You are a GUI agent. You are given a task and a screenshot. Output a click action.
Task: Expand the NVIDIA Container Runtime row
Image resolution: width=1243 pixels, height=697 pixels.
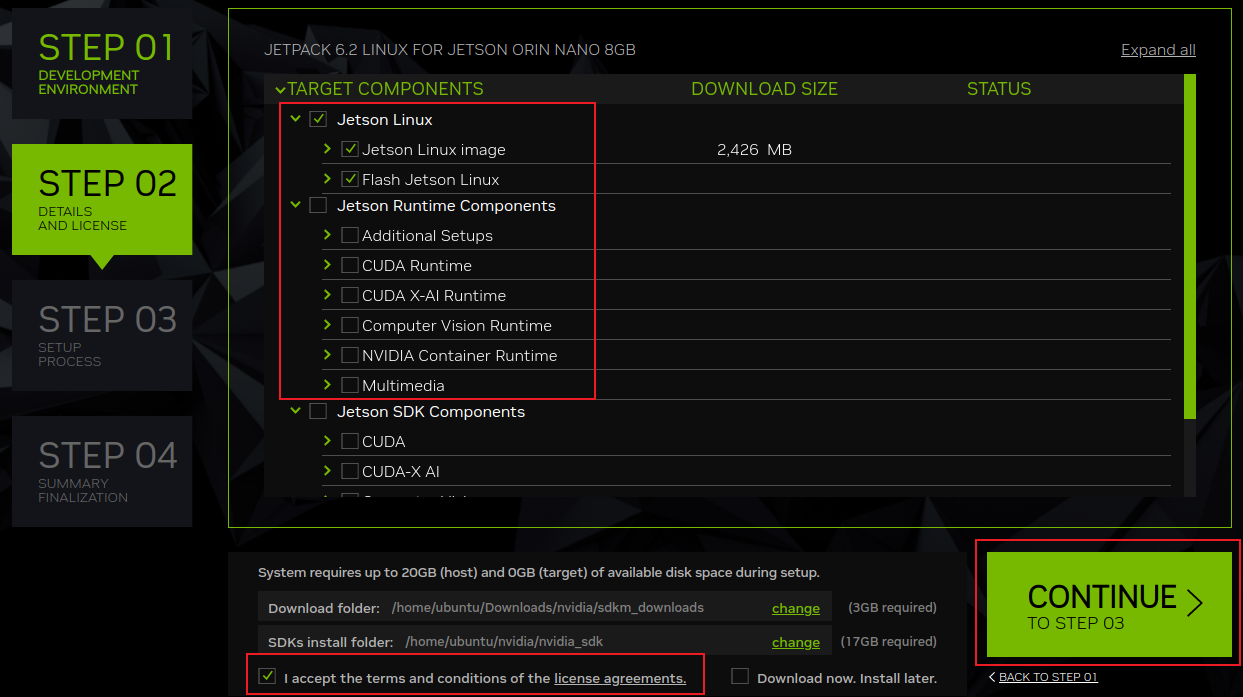click(x=327, y=355)
